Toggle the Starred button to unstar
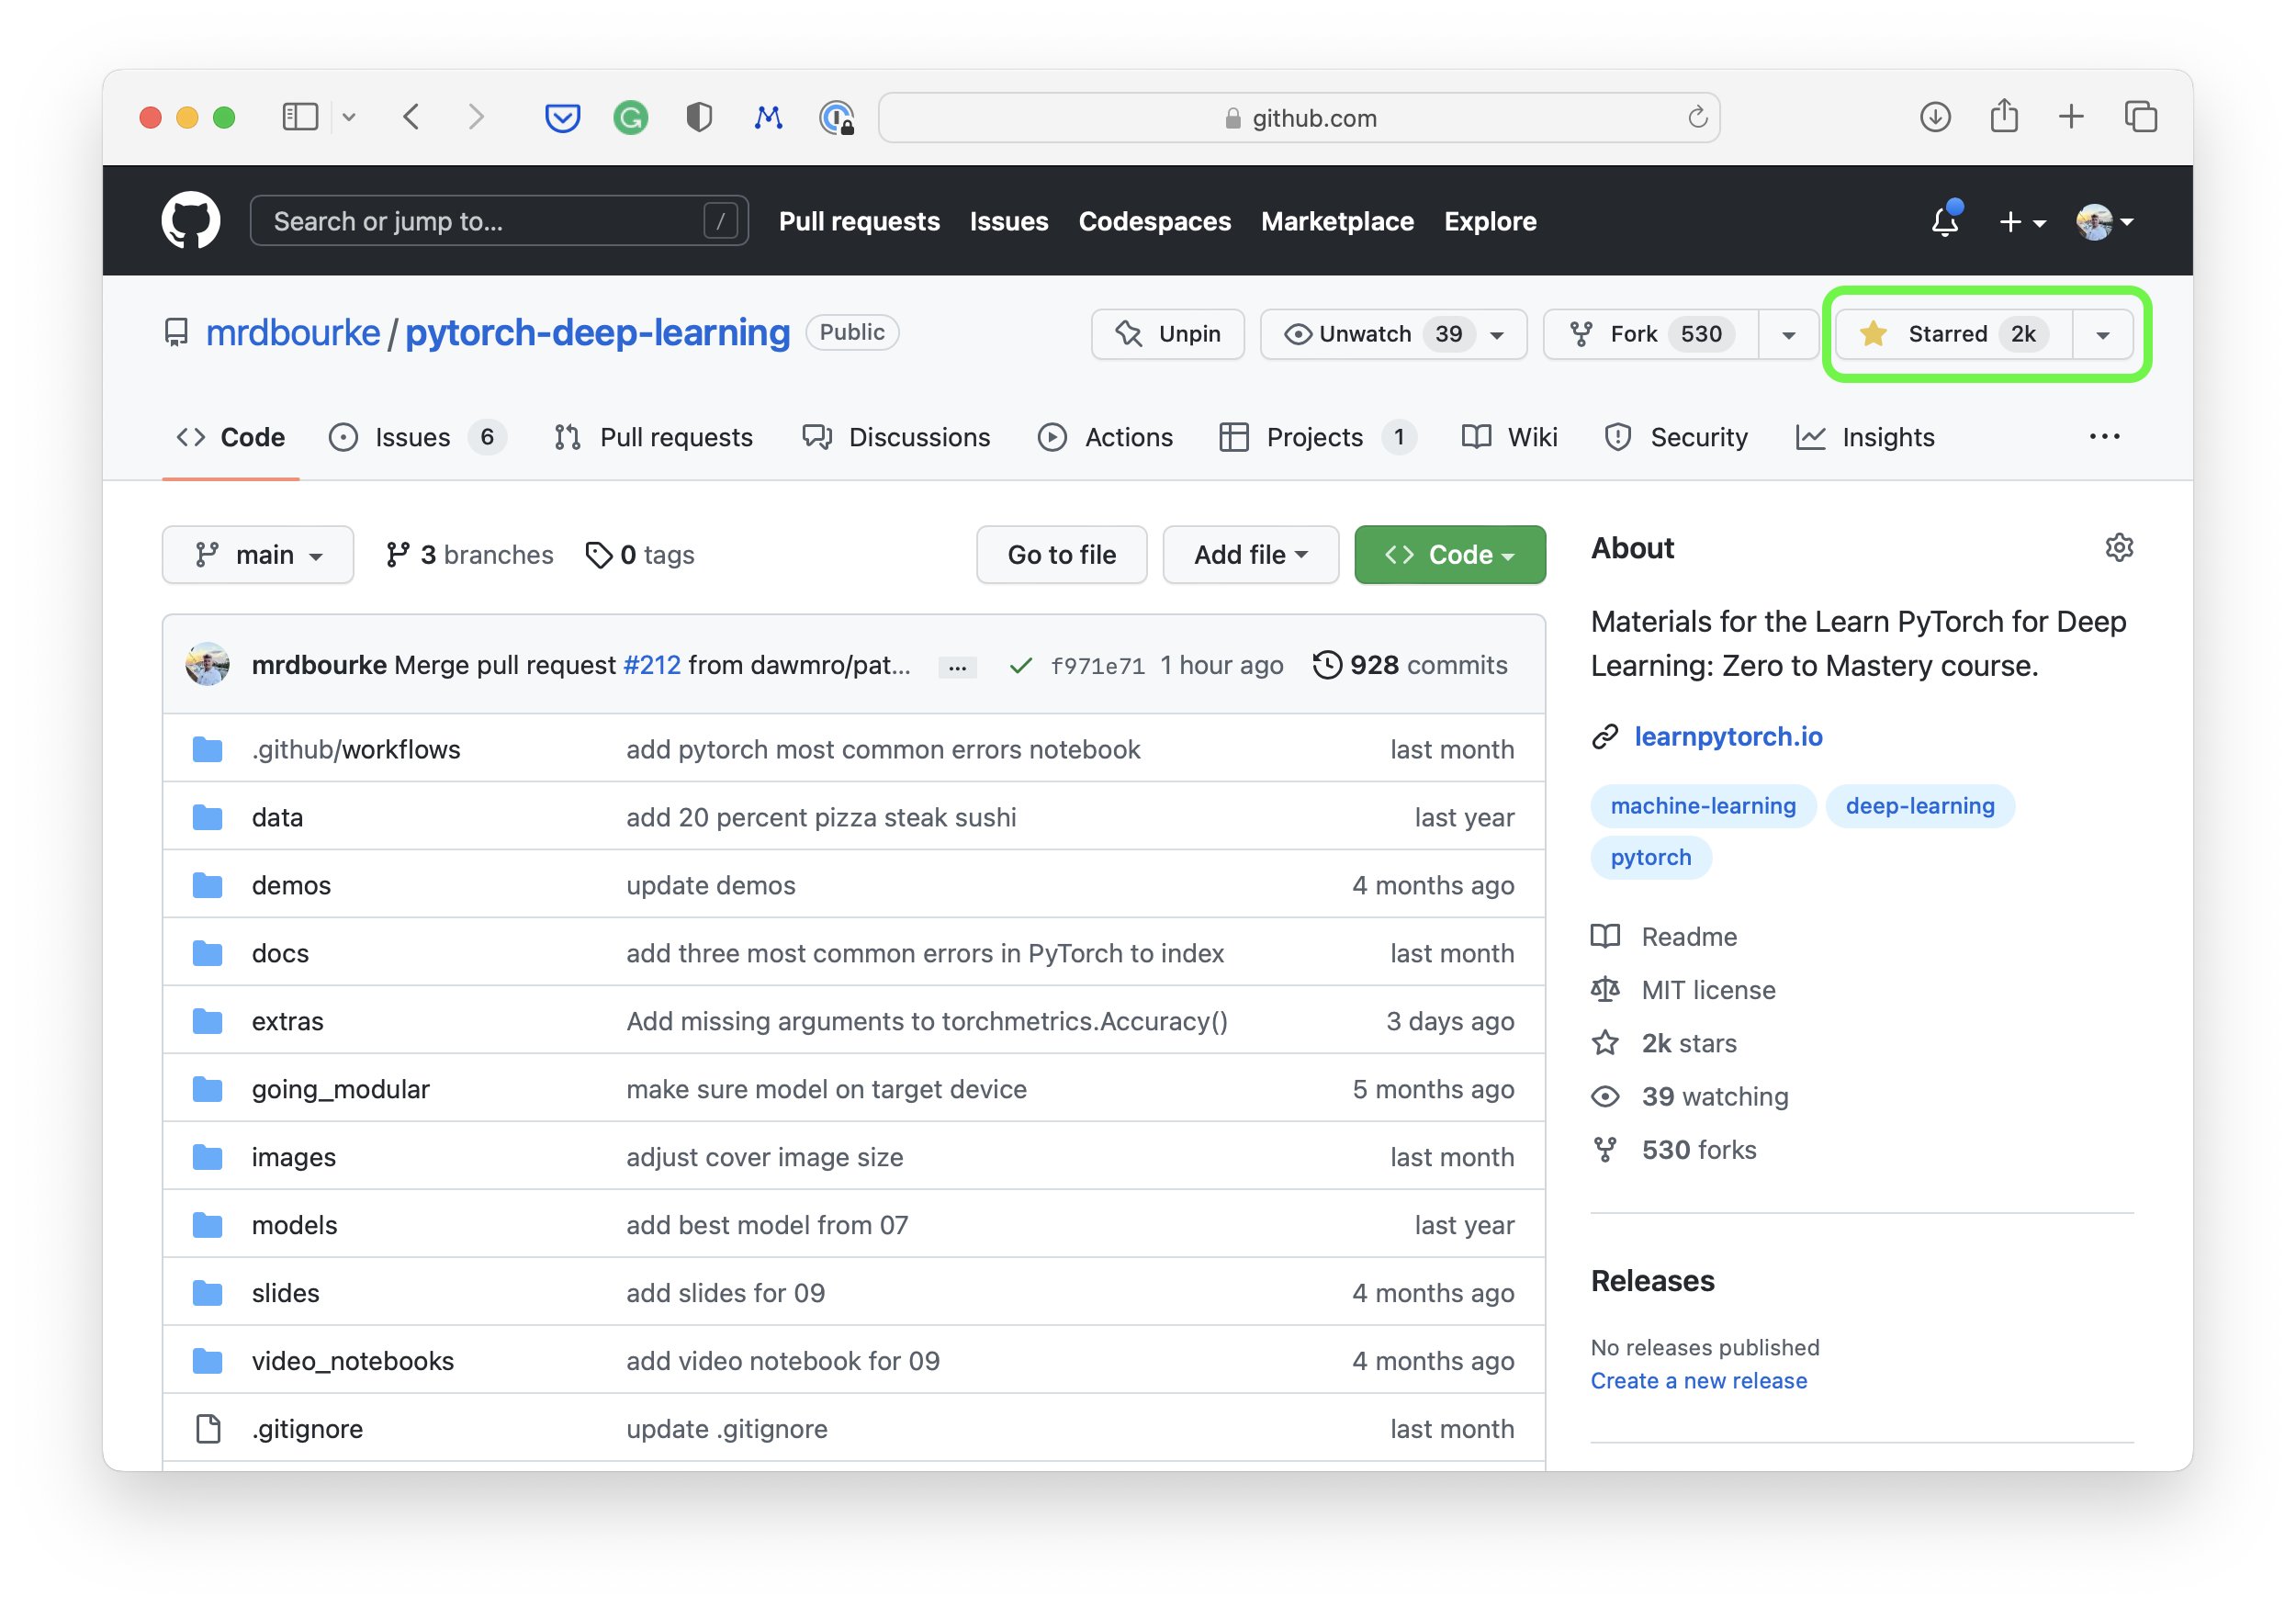2296x1607 pixels. pos(1945,334)
